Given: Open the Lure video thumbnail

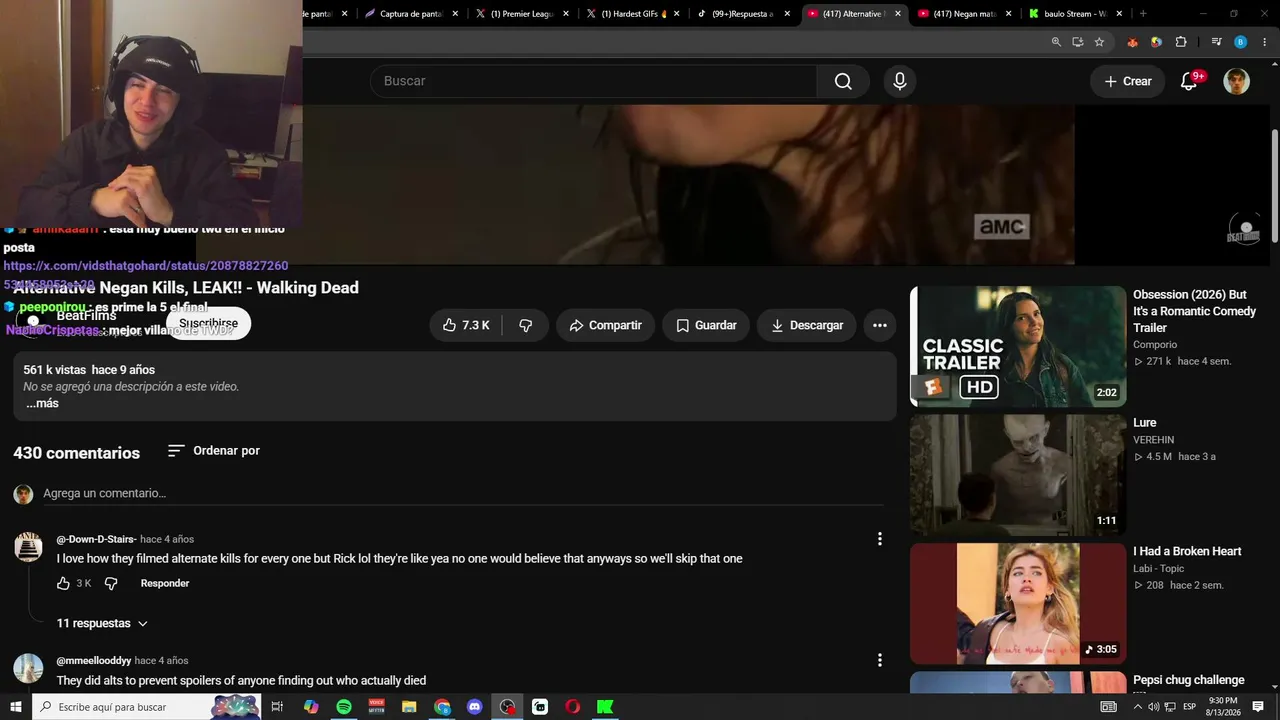Looking at the screenshot, I should (x=1018, y=475).
